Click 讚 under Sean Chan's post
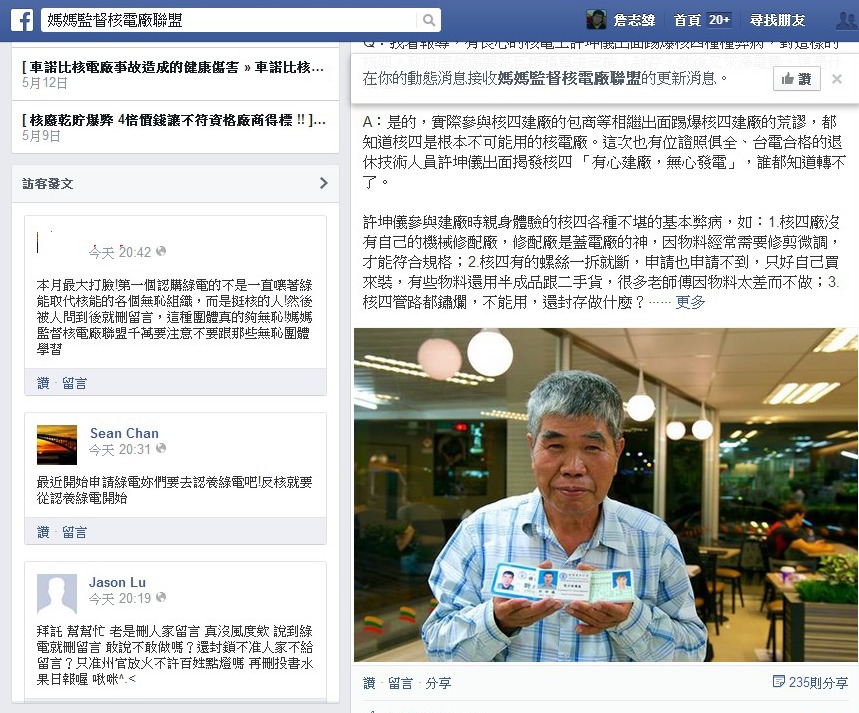Viewport: 859px width, 713px height. point(43,532)
